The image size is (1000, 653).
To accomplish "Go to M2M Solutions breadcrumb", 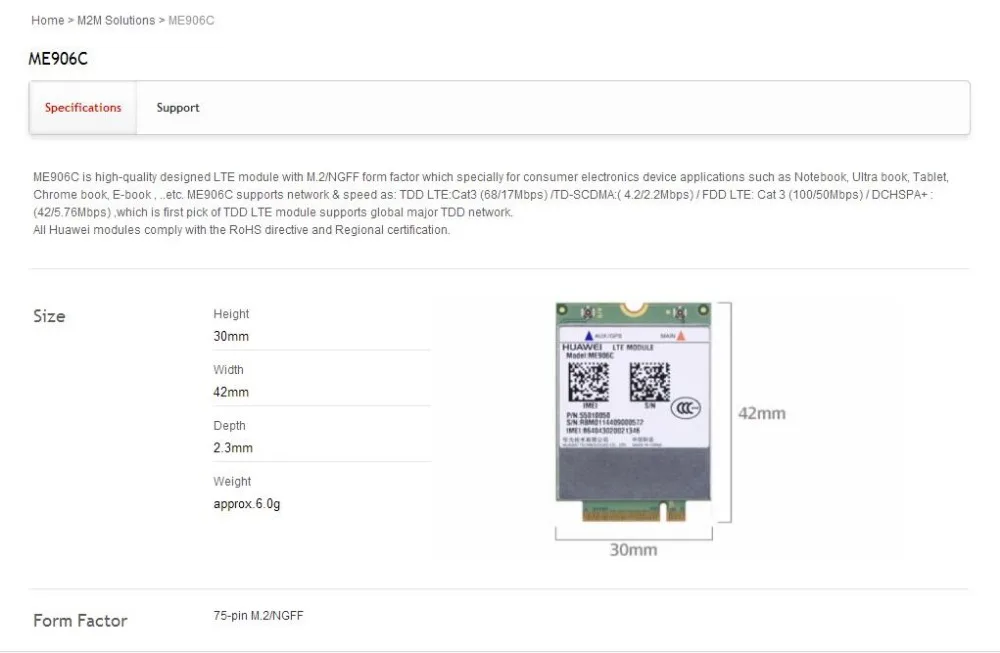I will tap(116, 20).
